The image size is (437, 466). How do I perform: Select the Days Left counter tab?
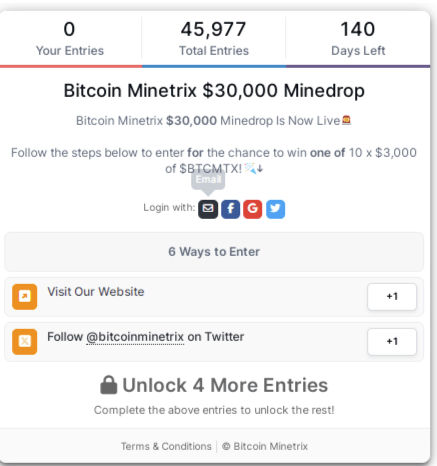click(358, 39)
